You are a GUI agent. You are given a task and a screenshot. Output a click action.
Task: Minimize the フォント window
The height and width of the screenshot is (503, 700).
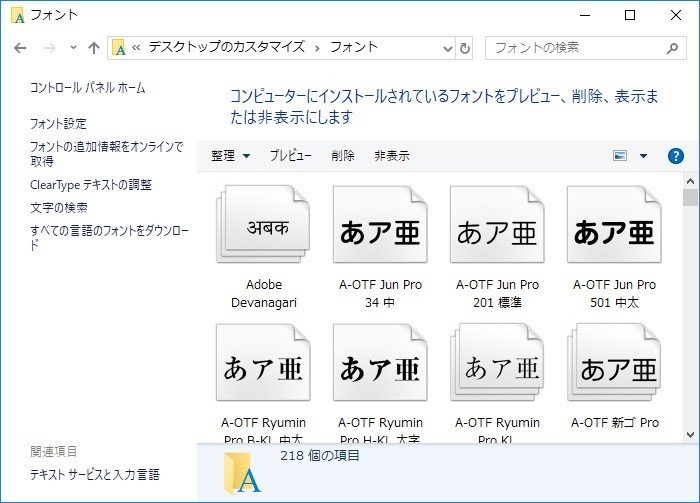point(585,15)
